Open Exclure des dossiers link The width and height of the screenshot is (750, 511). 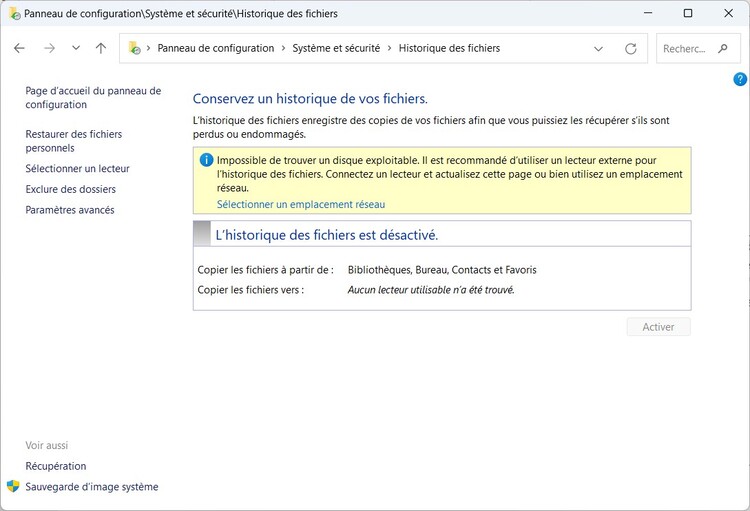pos(70,189)
